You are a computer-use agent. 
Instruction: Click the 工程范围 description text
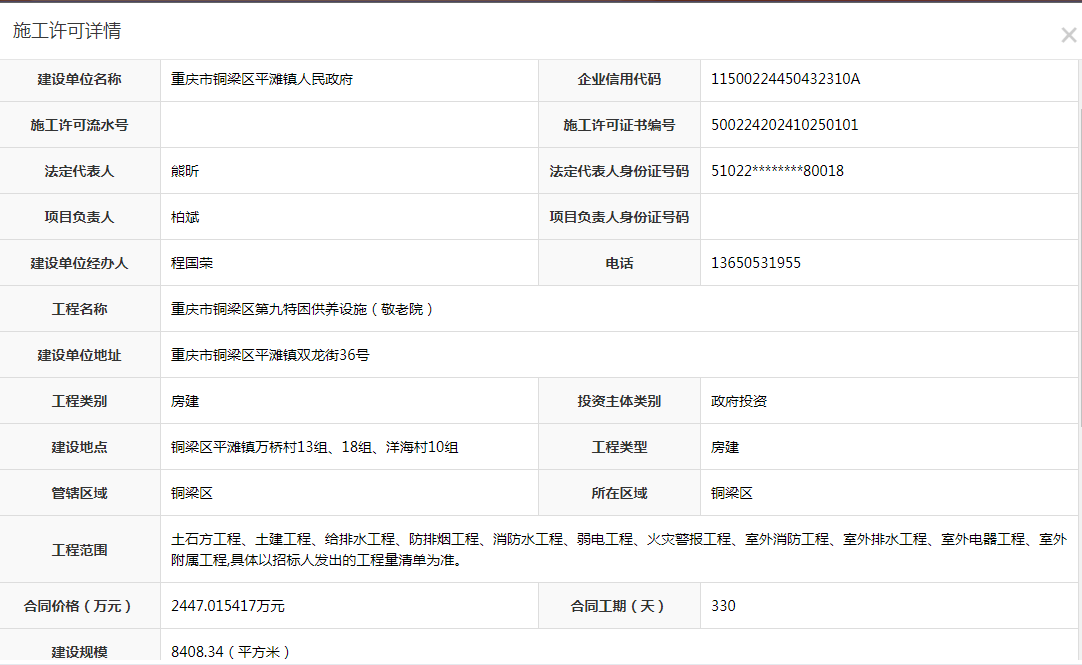tap(618, 550)
